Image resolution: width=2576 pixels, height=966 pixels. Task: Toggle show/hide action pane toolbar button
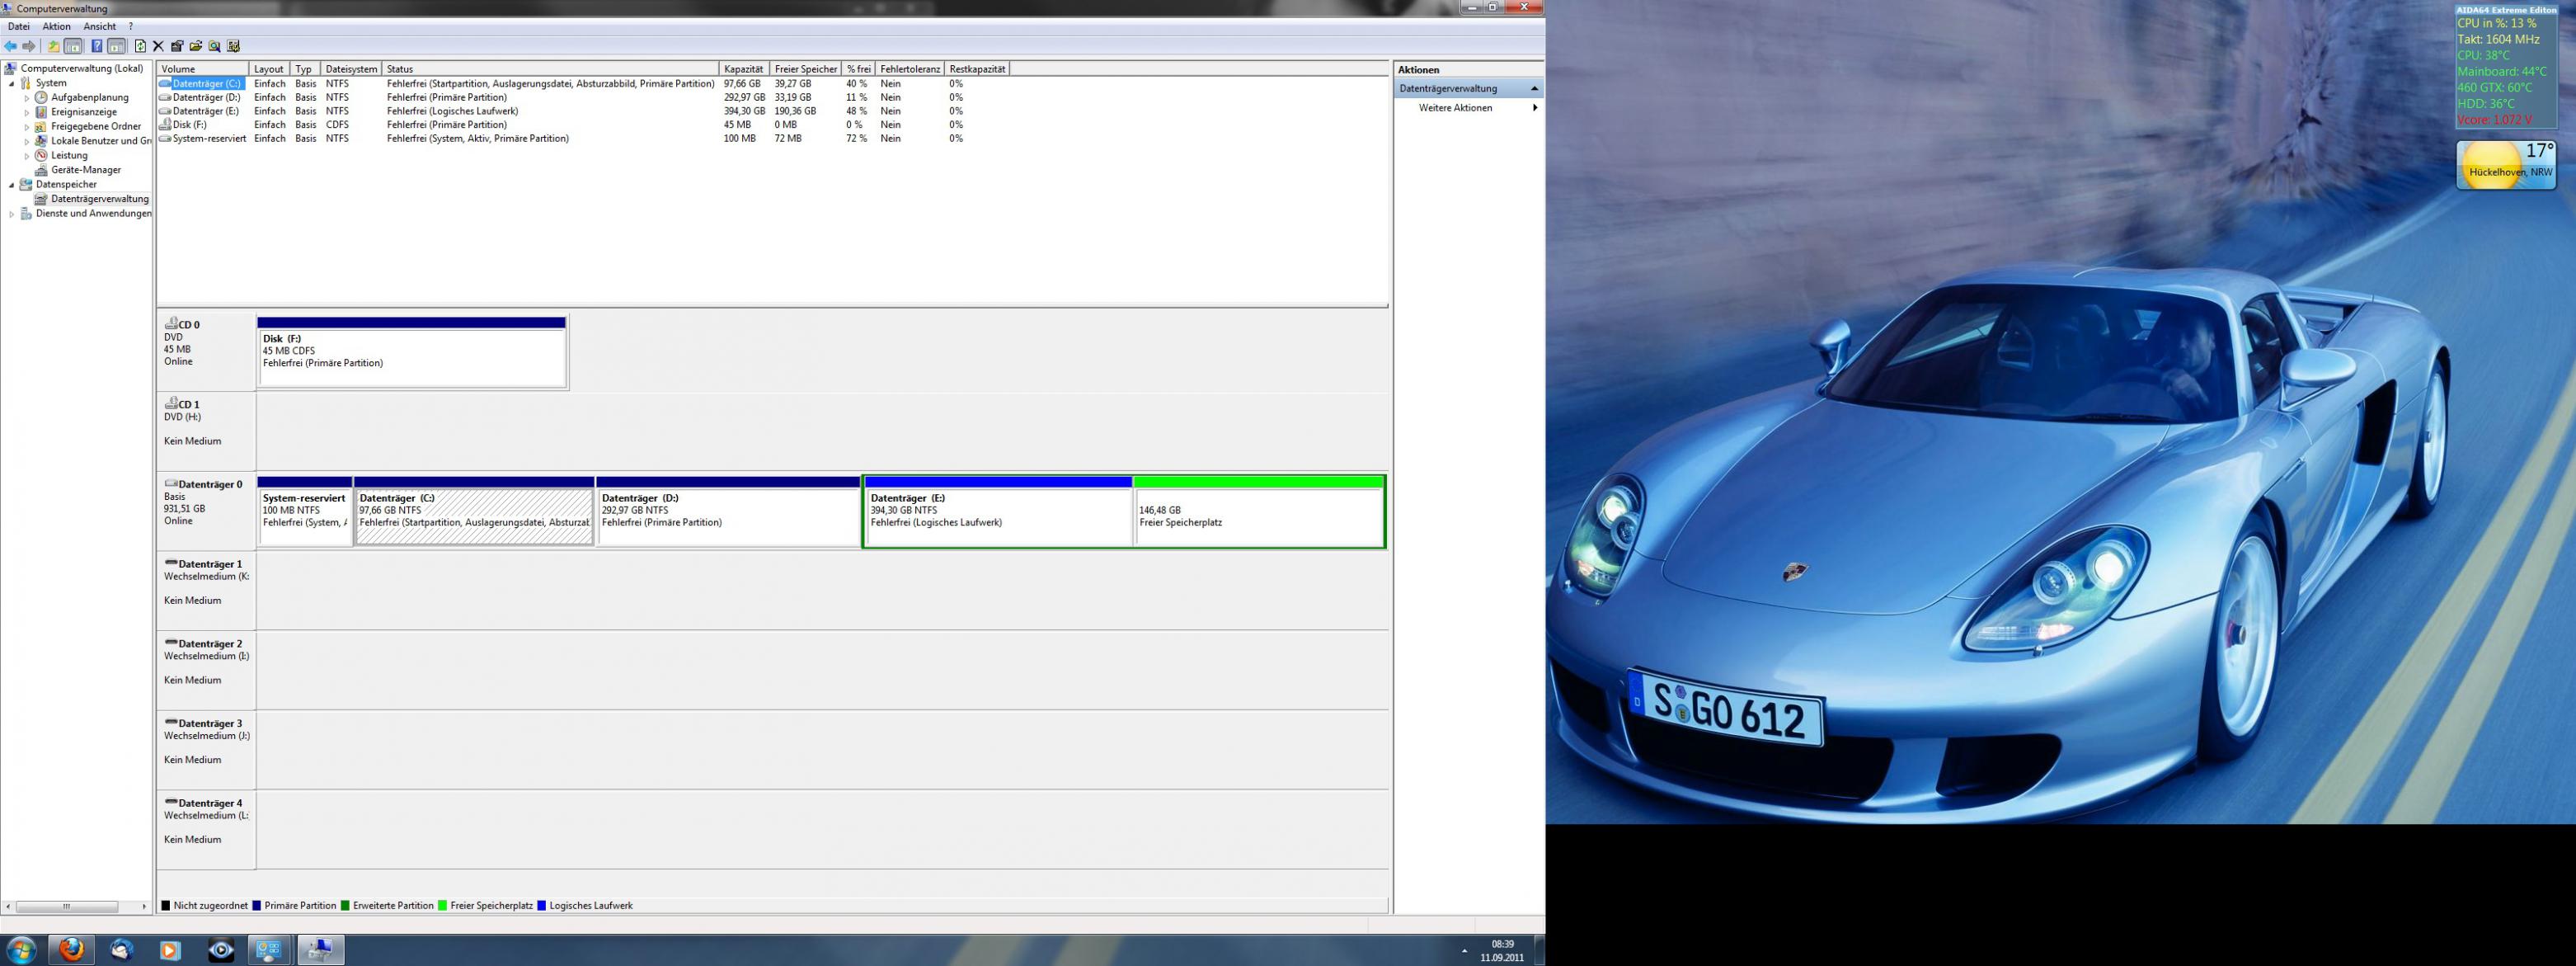coord(117,46)
